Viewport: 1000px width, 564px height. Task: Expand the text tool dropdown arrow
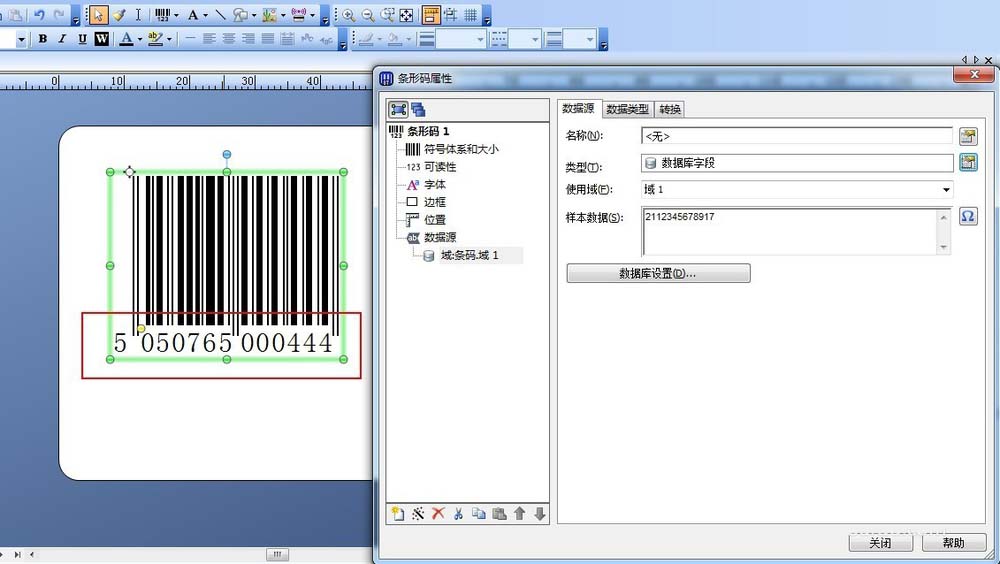(205, 15)
